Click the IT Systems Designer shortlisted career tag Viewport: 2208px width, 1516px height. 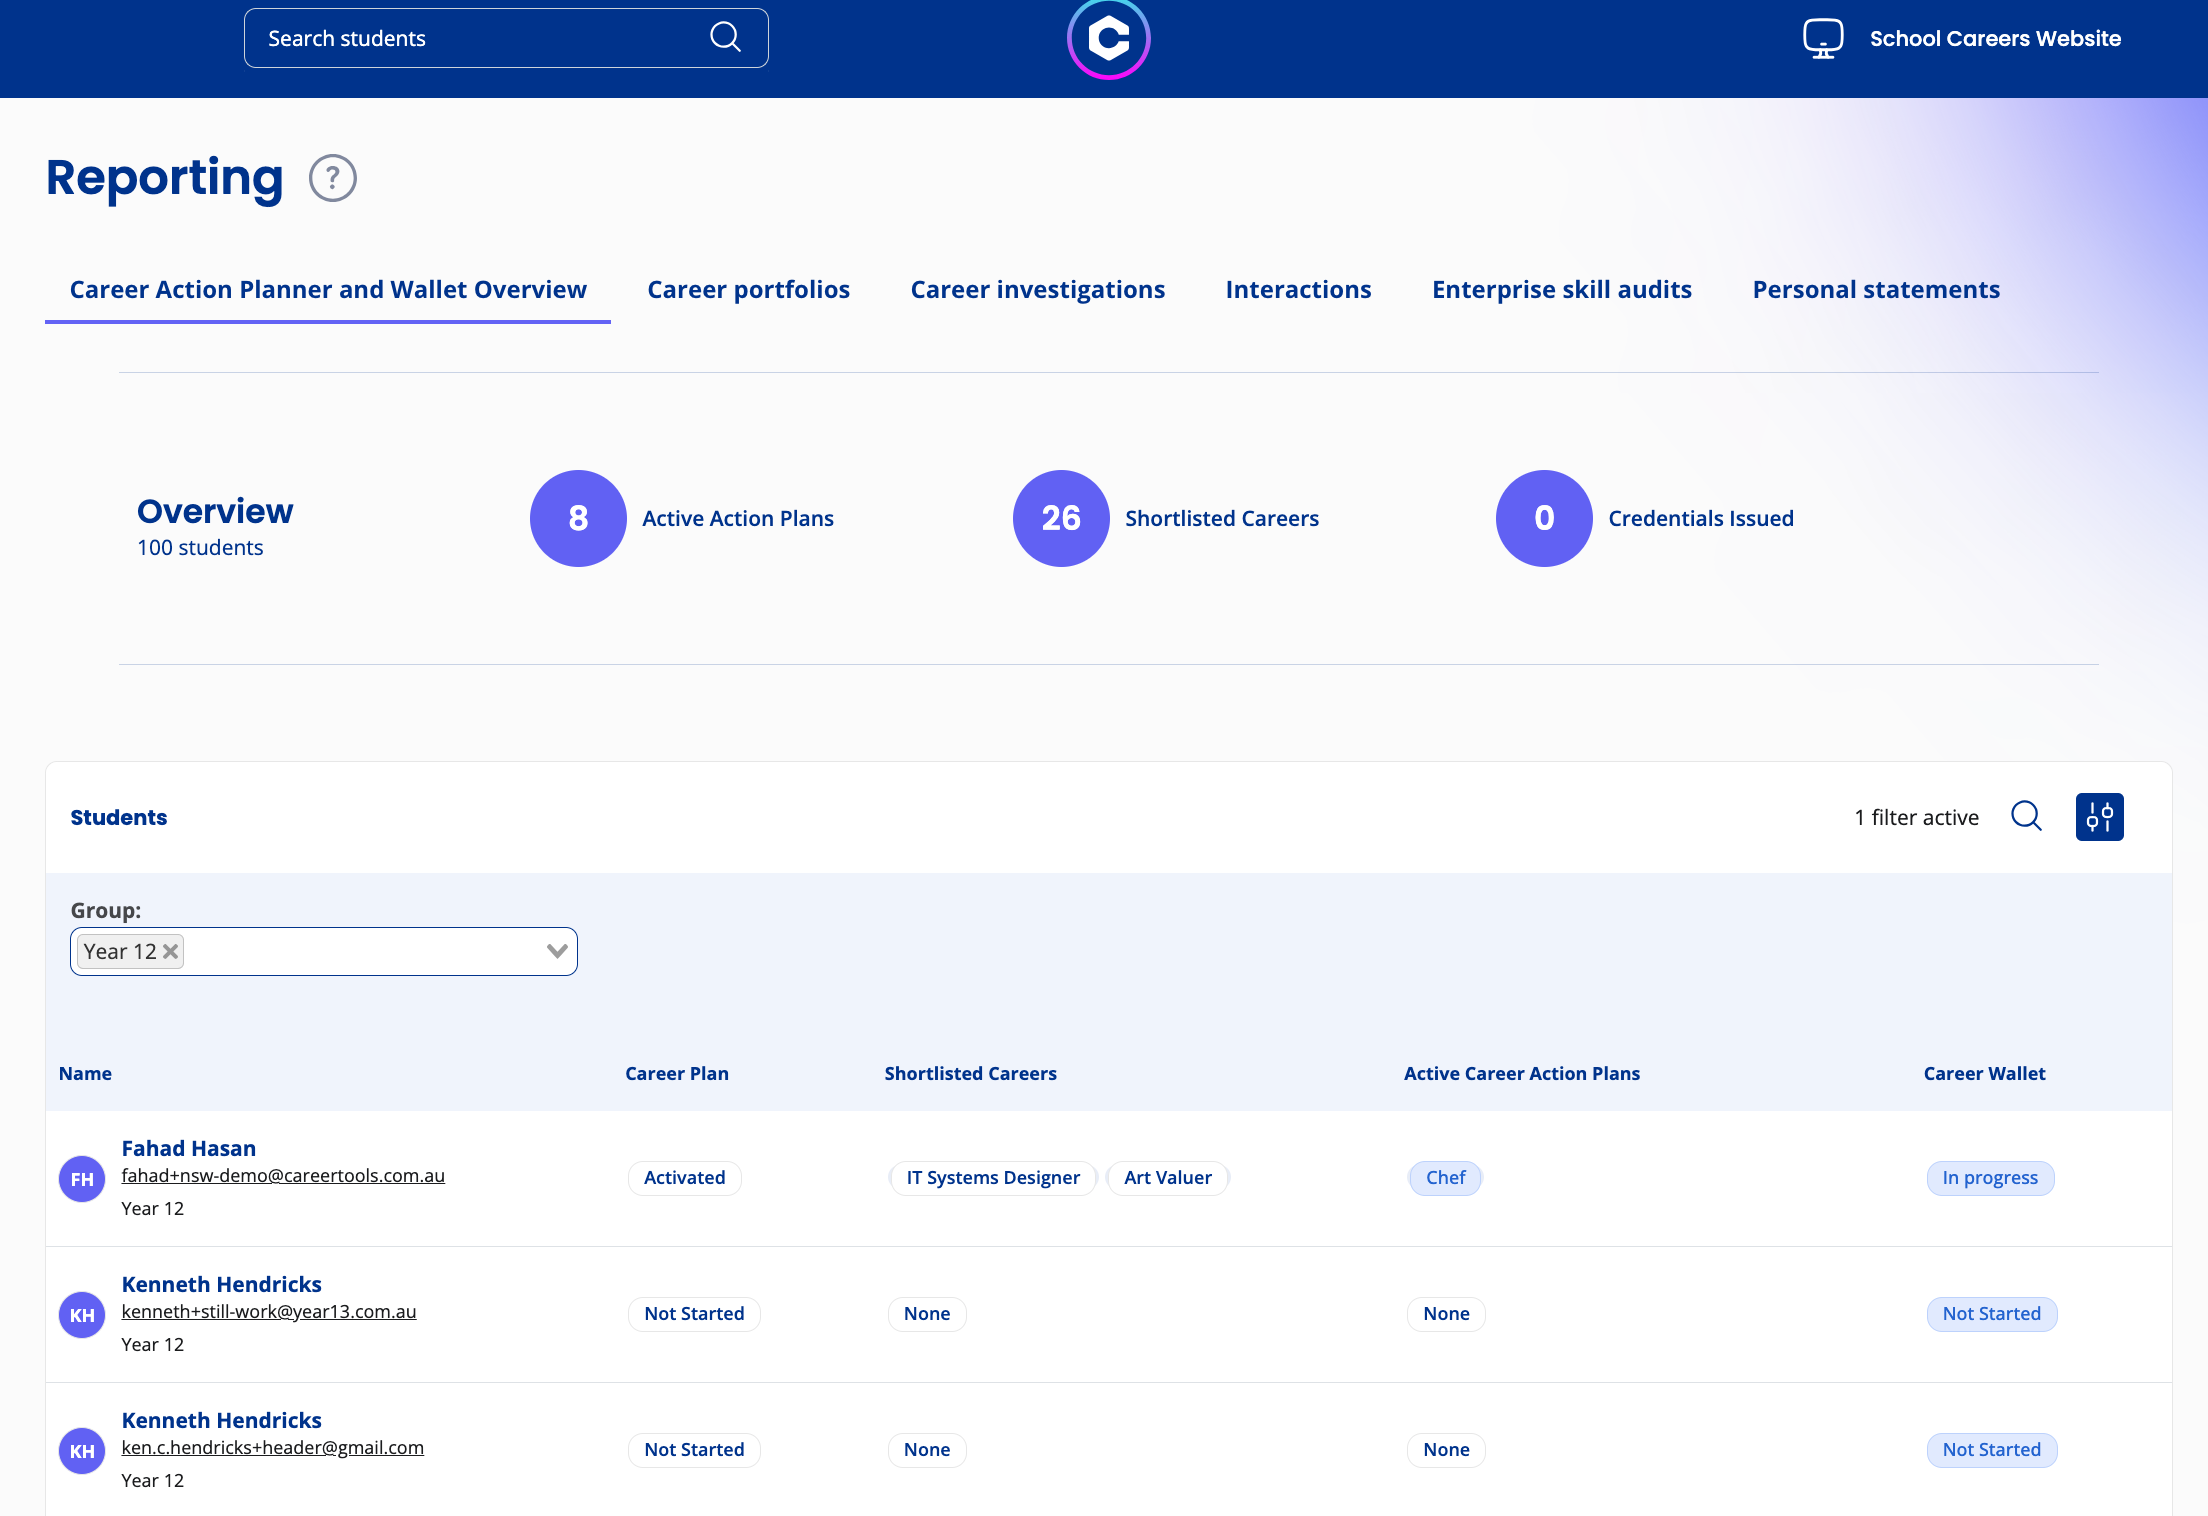(x=993, y=1178)
